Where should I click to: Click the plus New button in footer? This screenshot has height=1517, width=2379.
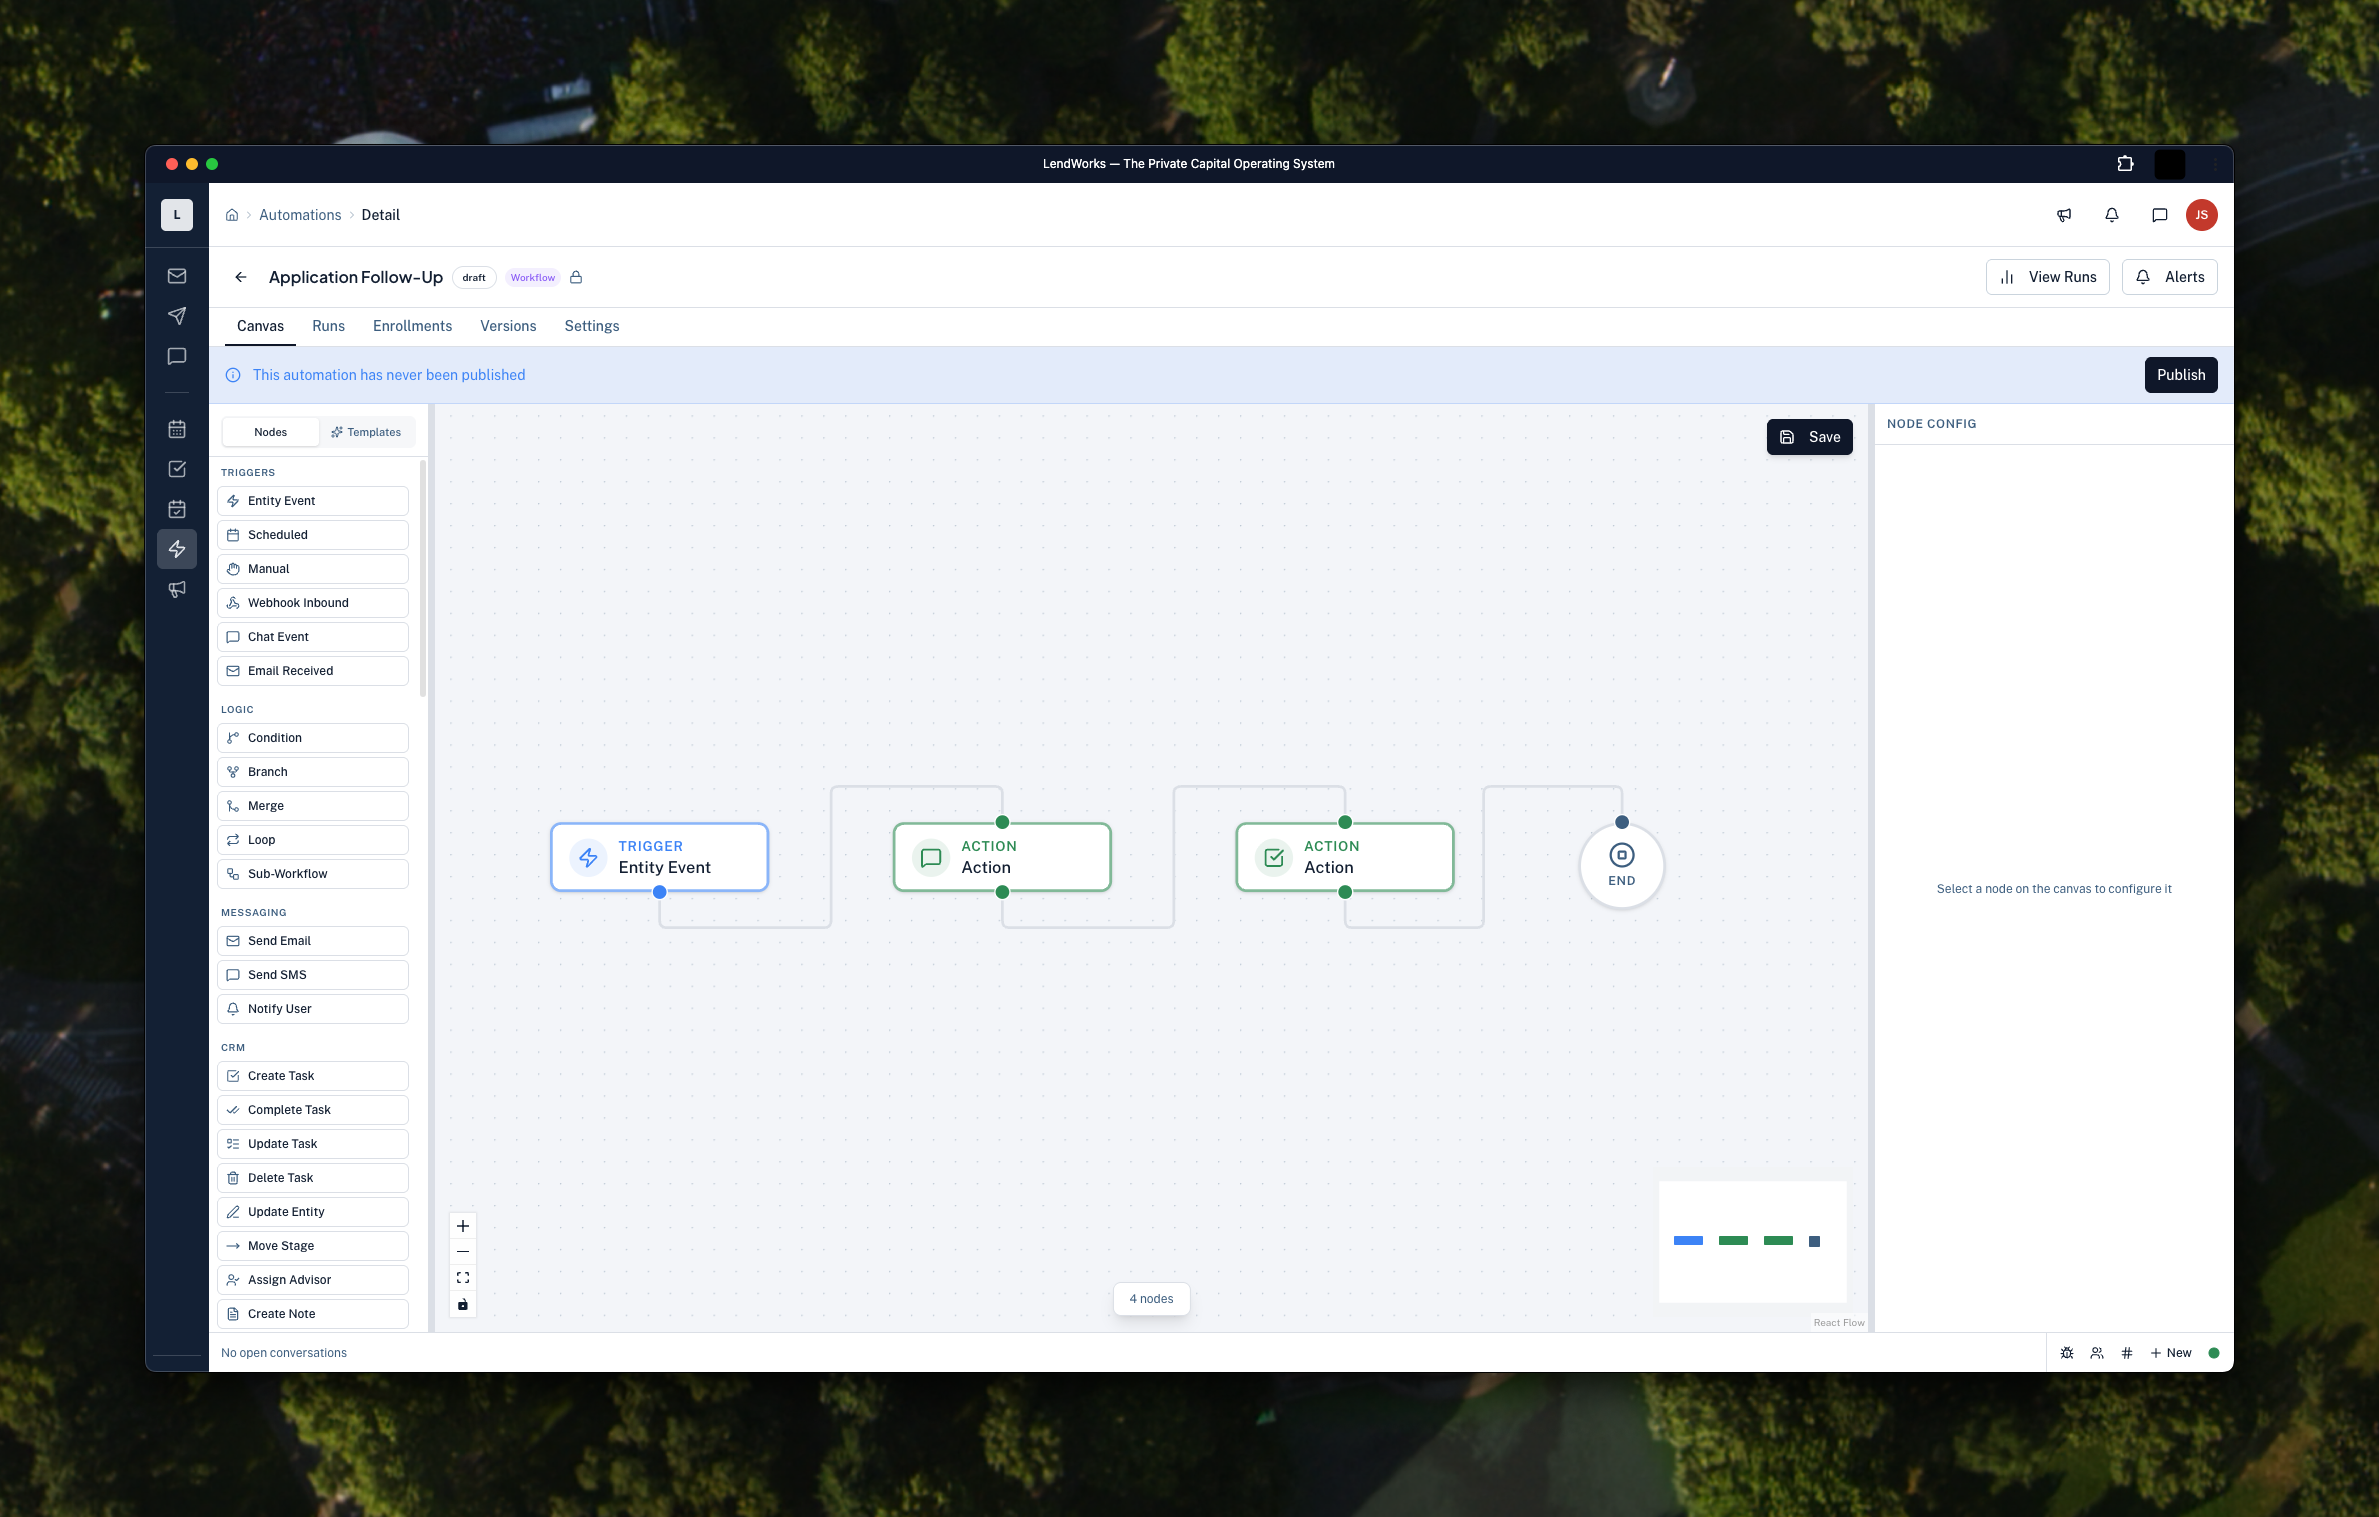[2170, 1353]
